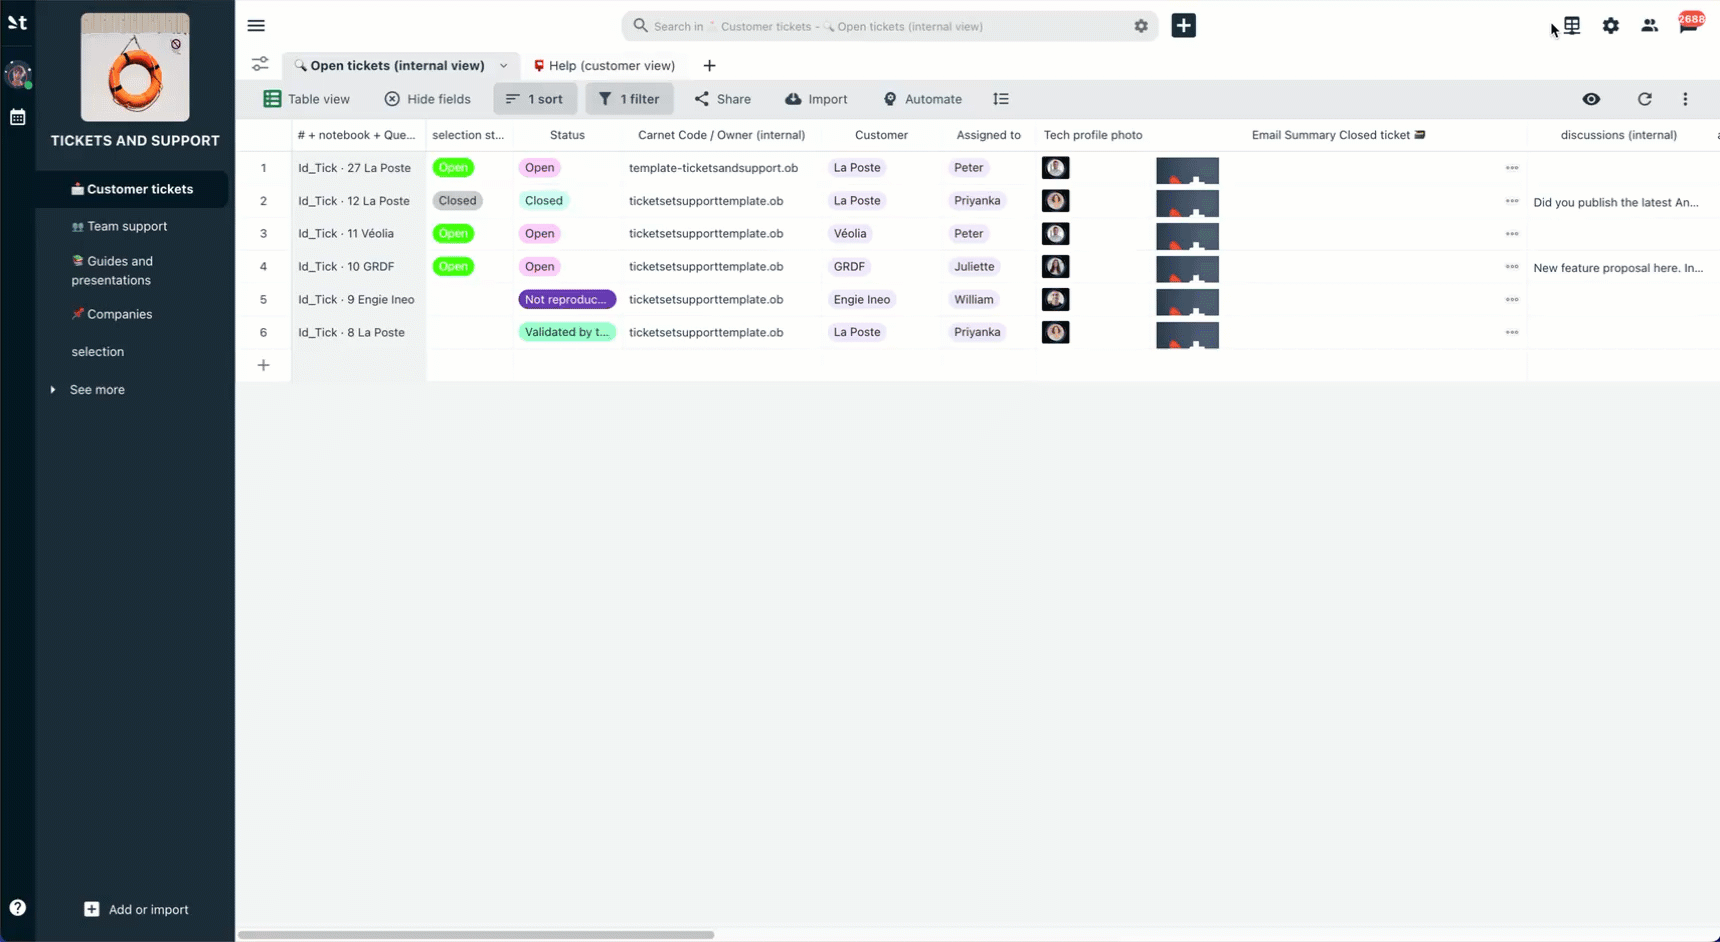Click the Closed status tag in row 2
The width and height of the screenshot is (1720, 942).
coord(544,201)
